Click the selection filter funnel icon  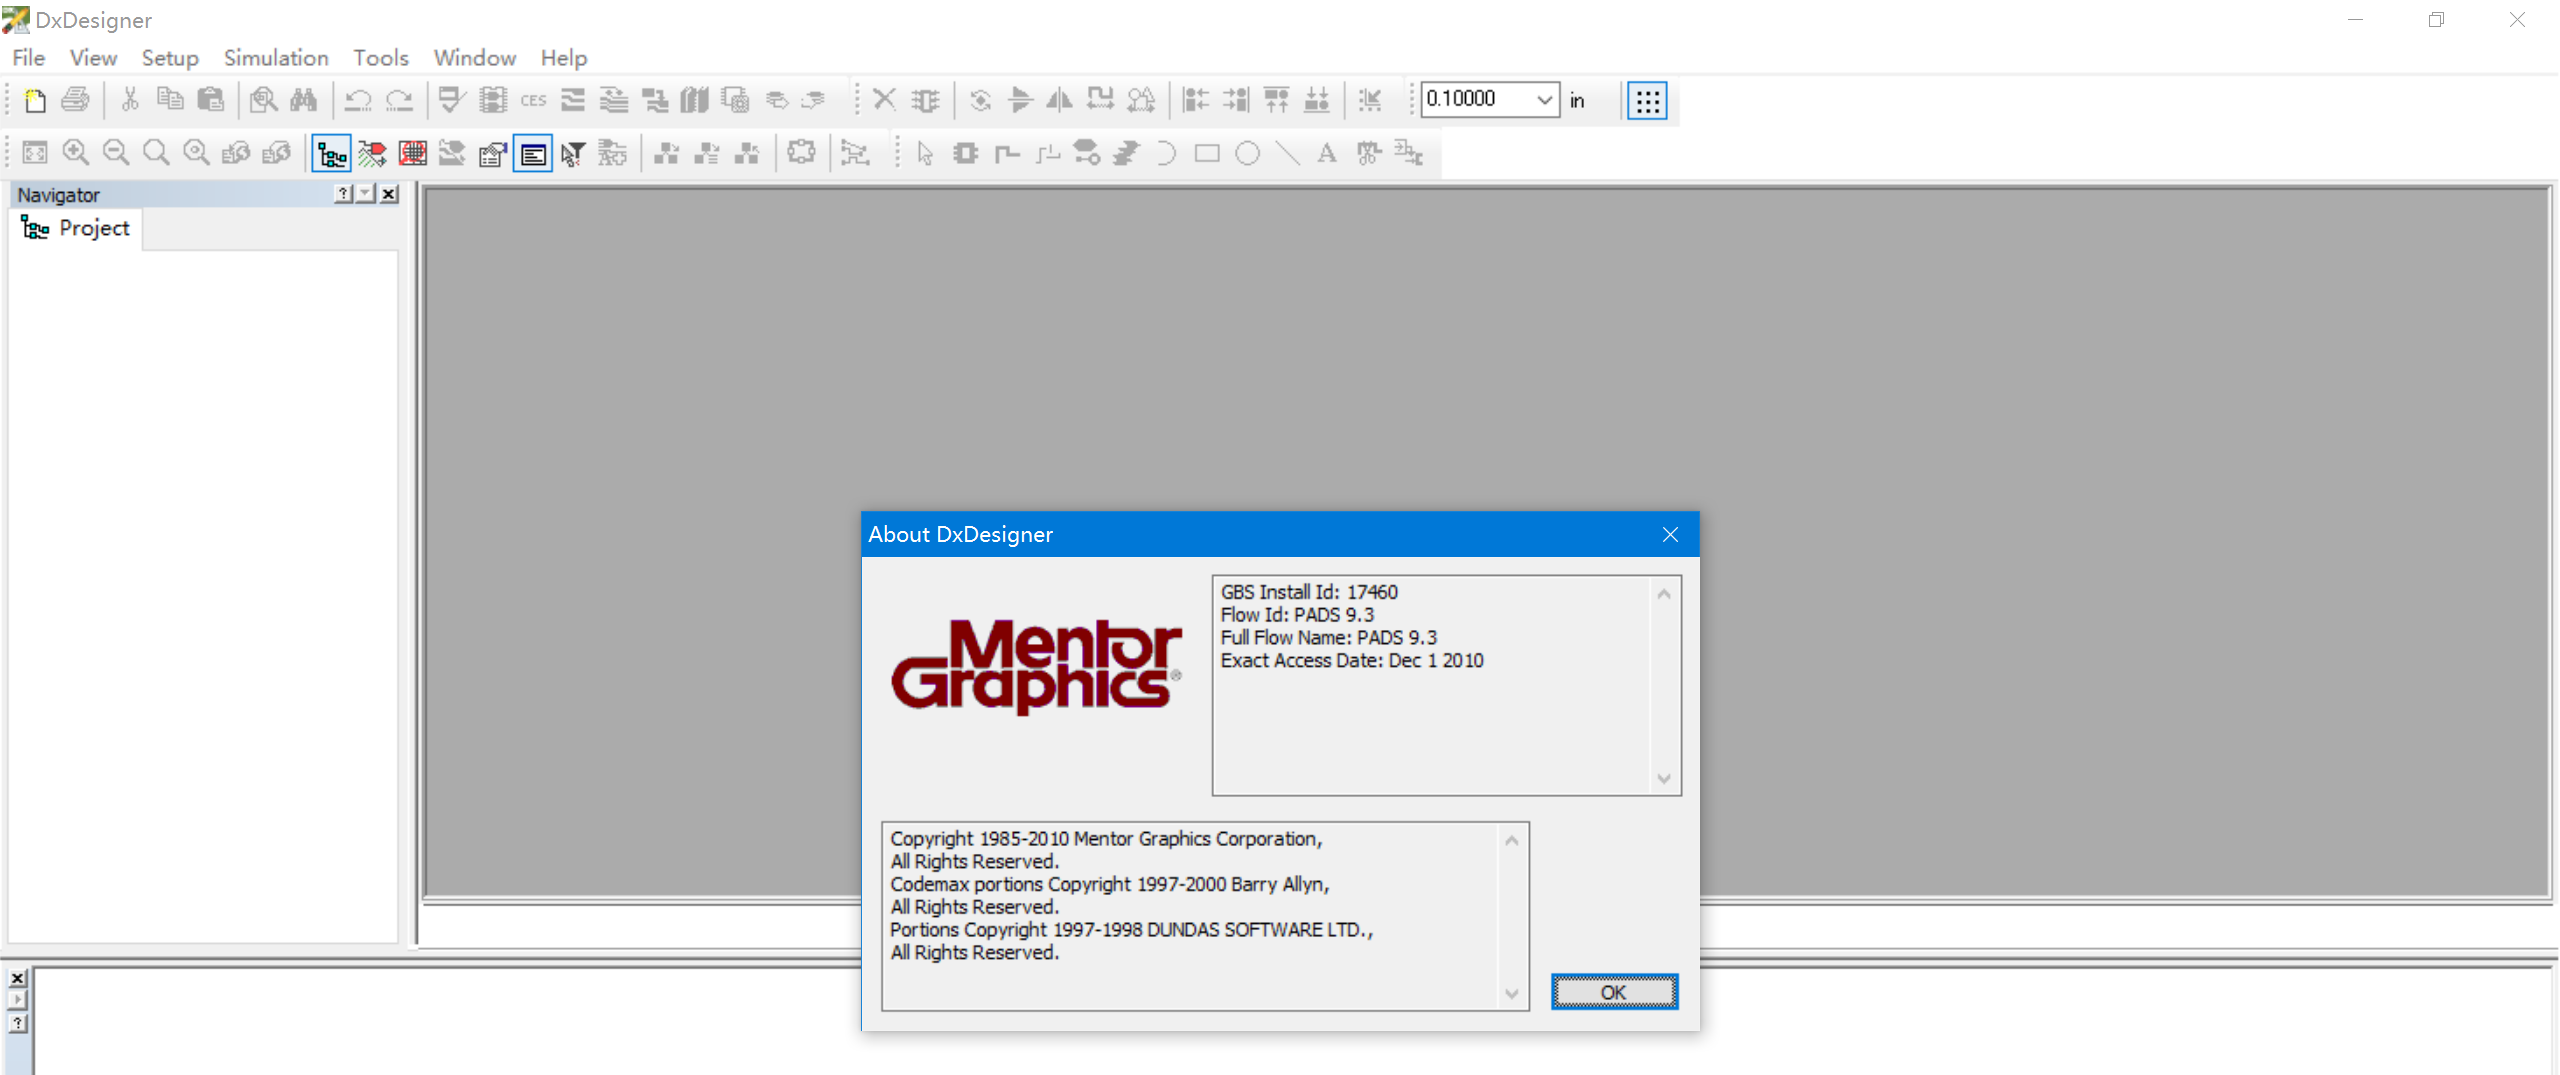tap(573, 153)
